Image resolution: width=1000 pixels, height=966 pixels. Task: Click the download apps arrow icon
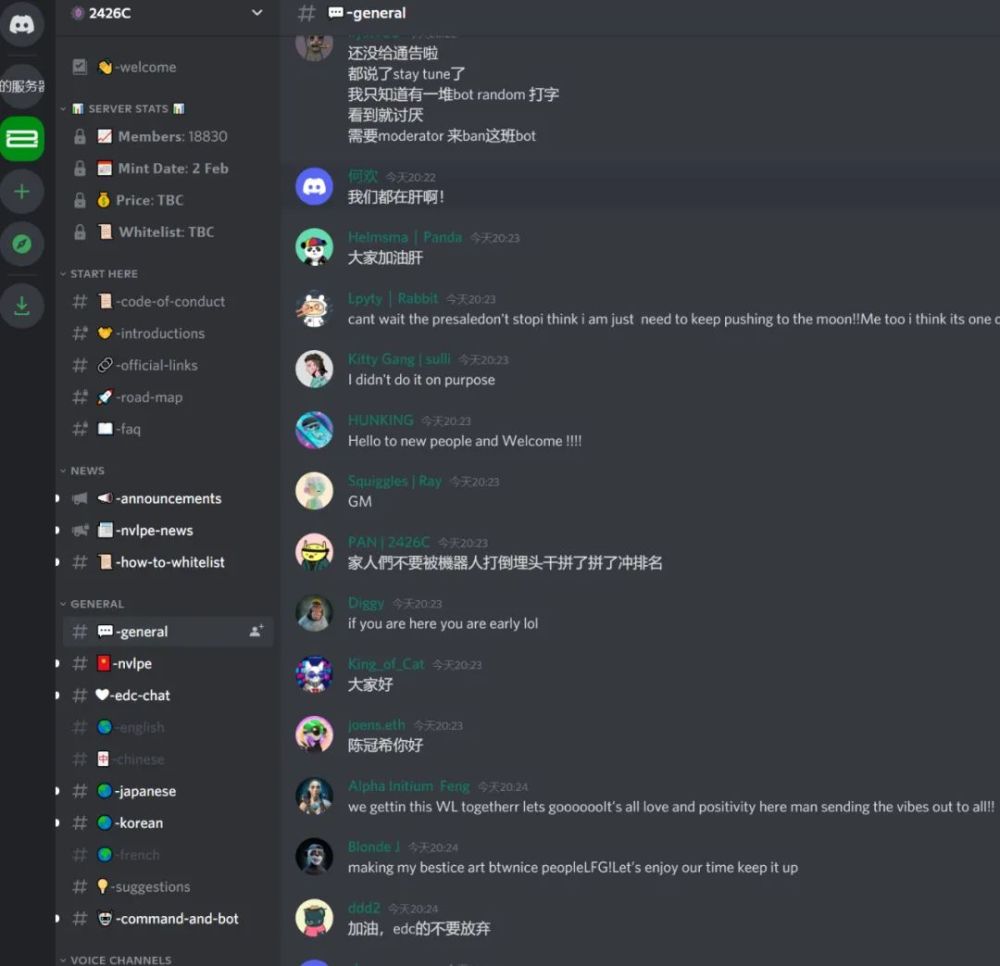22,305
